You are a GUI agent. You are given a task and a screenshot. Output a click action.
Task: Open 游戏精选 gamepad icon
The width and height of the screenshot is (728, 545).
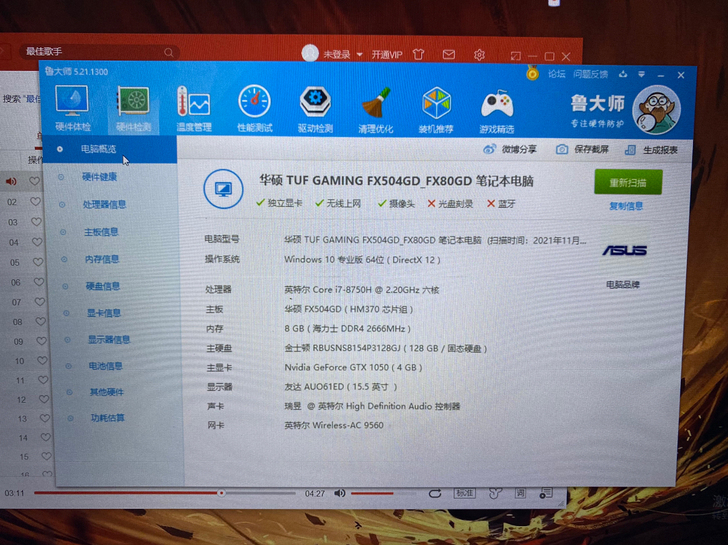[497, 110]
